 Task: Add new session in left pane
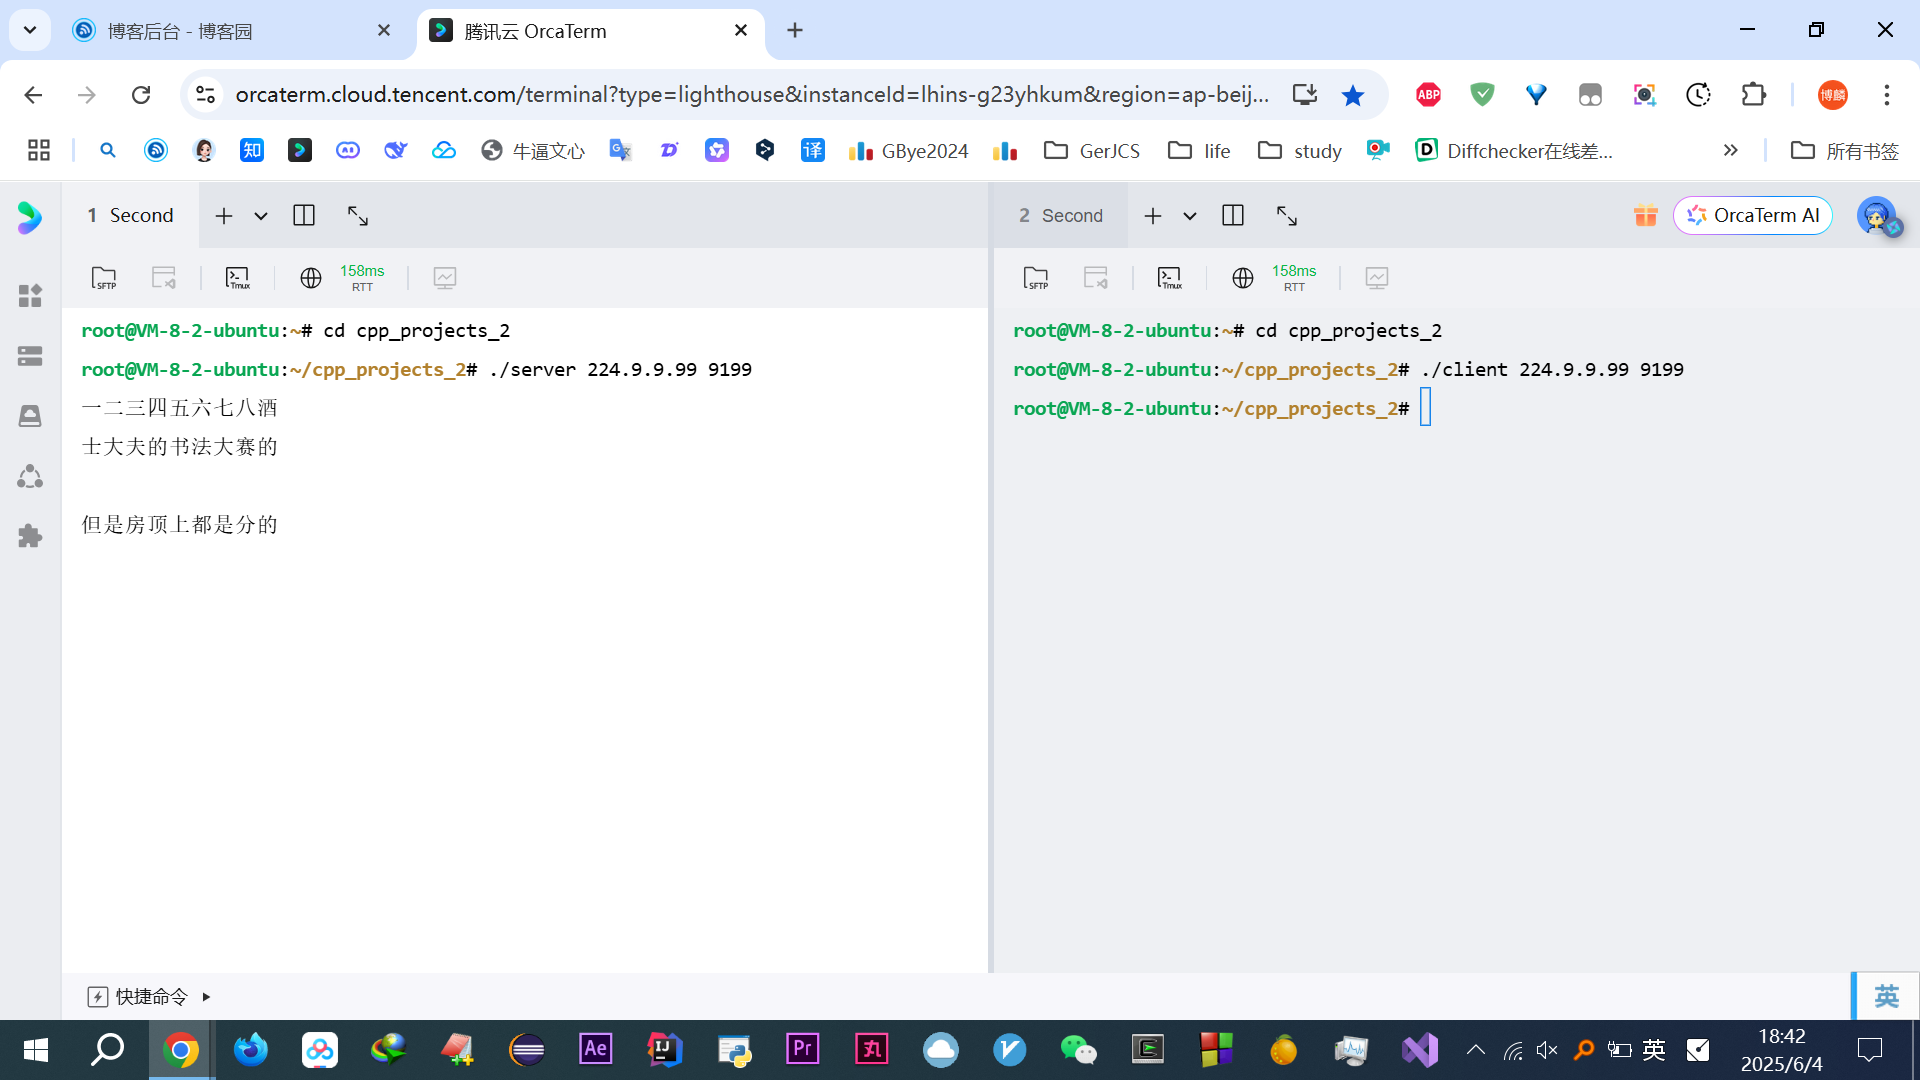coord(224,216)
